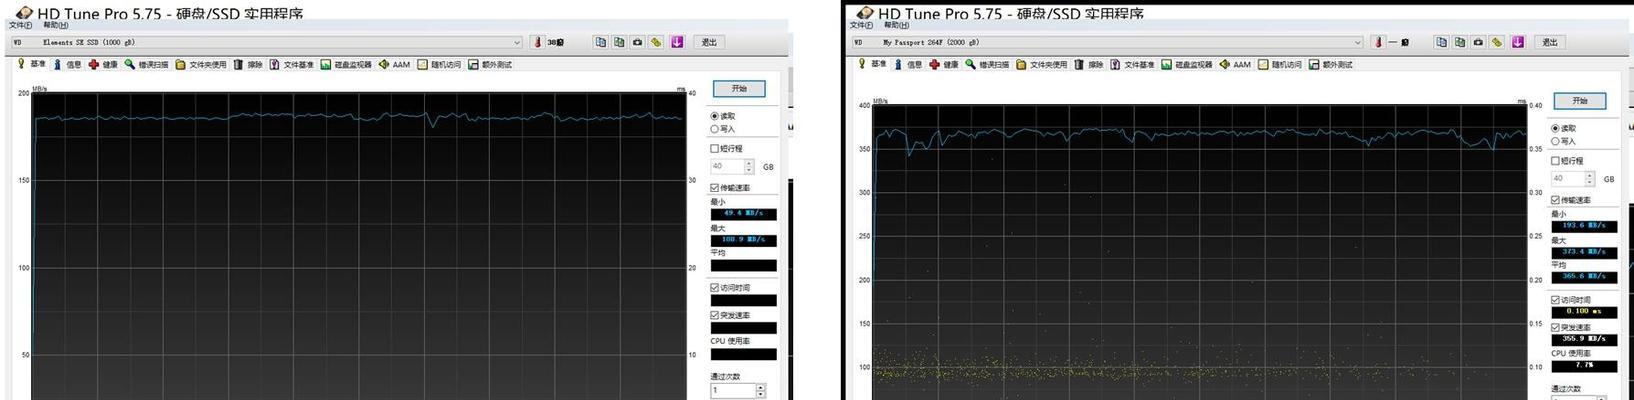Expand the Elements SE SSD drive dropdown
The width and height of the screenshot is (1634, 400).
(x=517, y=42)
